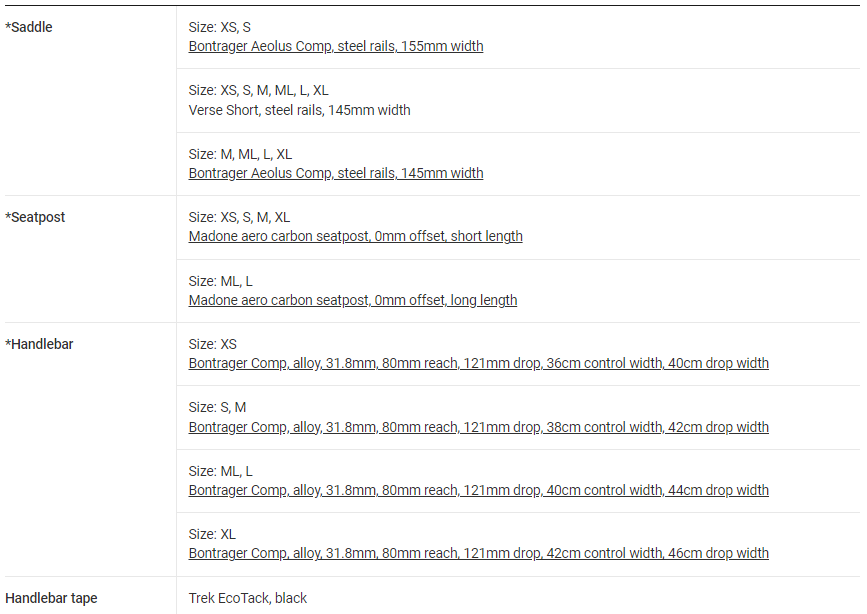
Task: Click handlebar "Size: S, M" text
Action: click(x=217, y=407)
